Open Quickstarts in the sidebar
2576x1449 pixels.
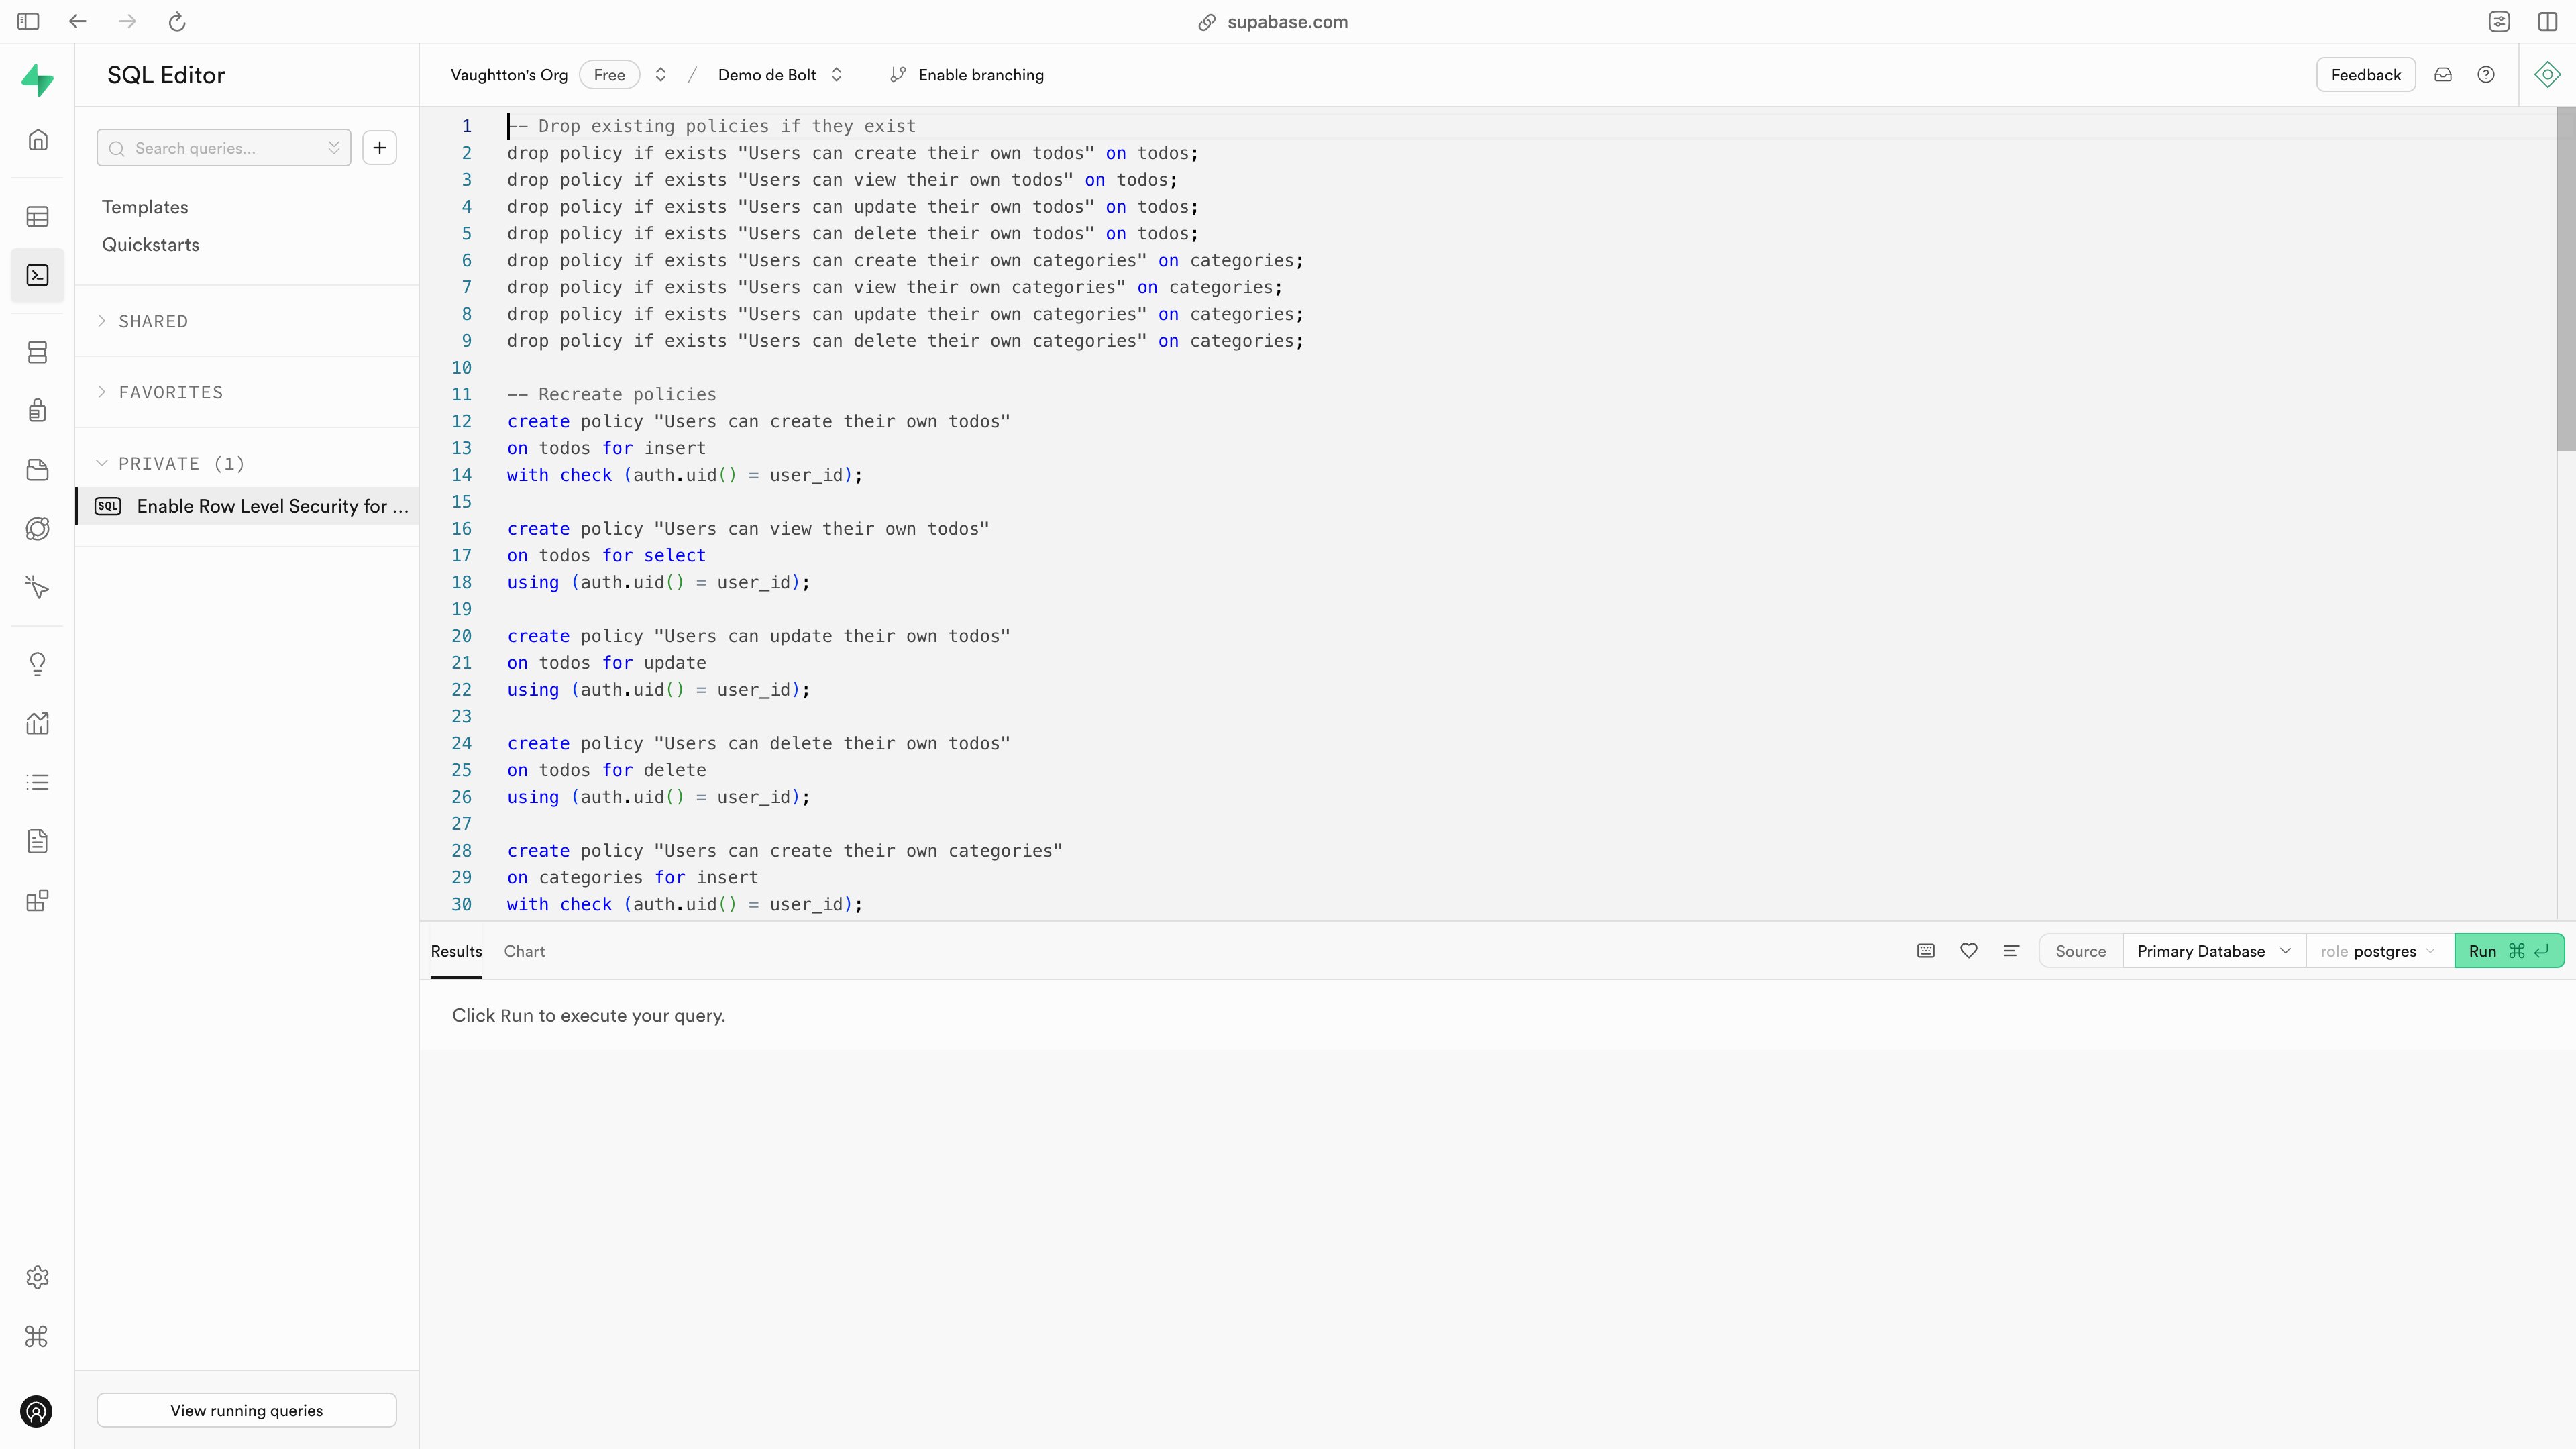pyautogui.click(x=150, y=245)
